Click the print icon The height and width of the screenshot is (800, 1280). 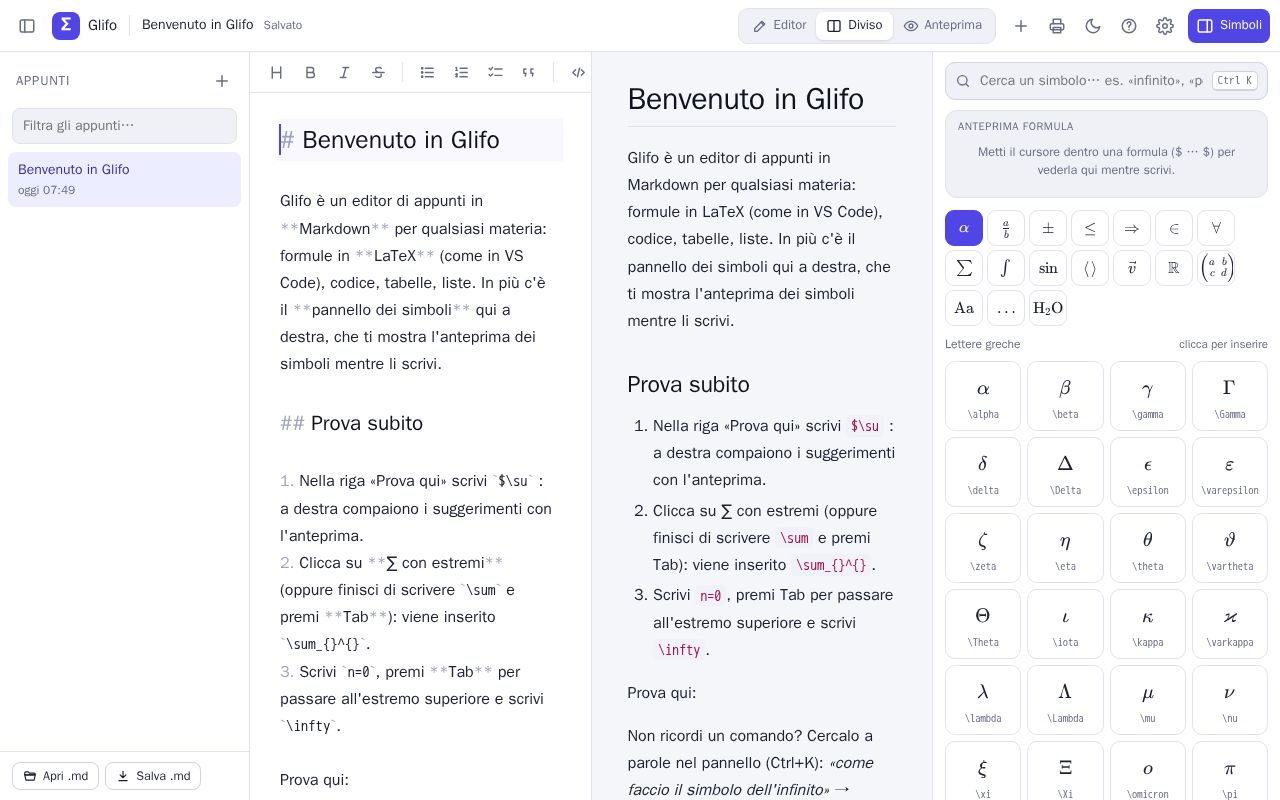(x=1057, y=26)
